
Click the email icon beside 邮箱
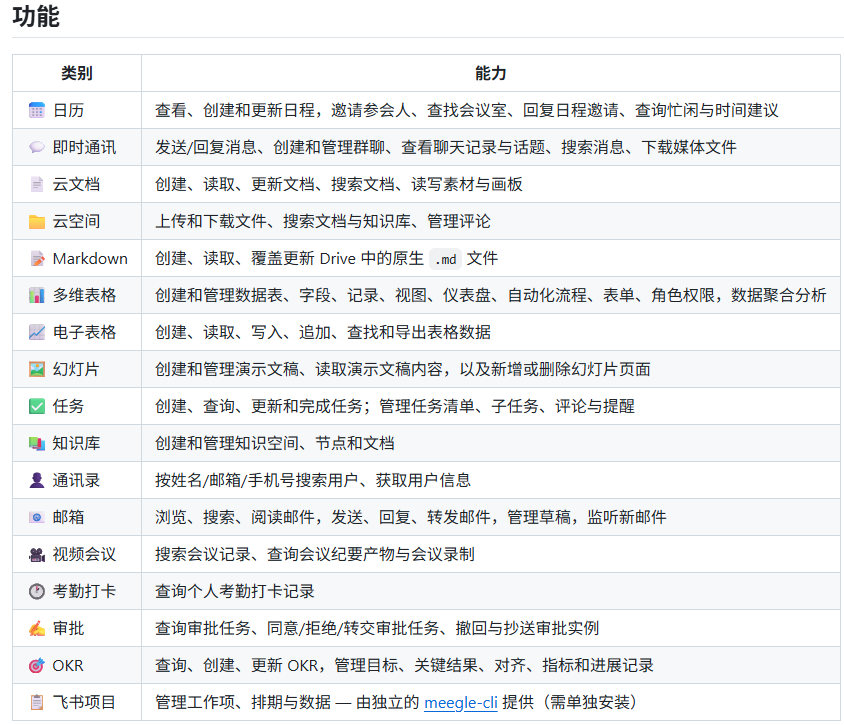[x=37, y=517]
